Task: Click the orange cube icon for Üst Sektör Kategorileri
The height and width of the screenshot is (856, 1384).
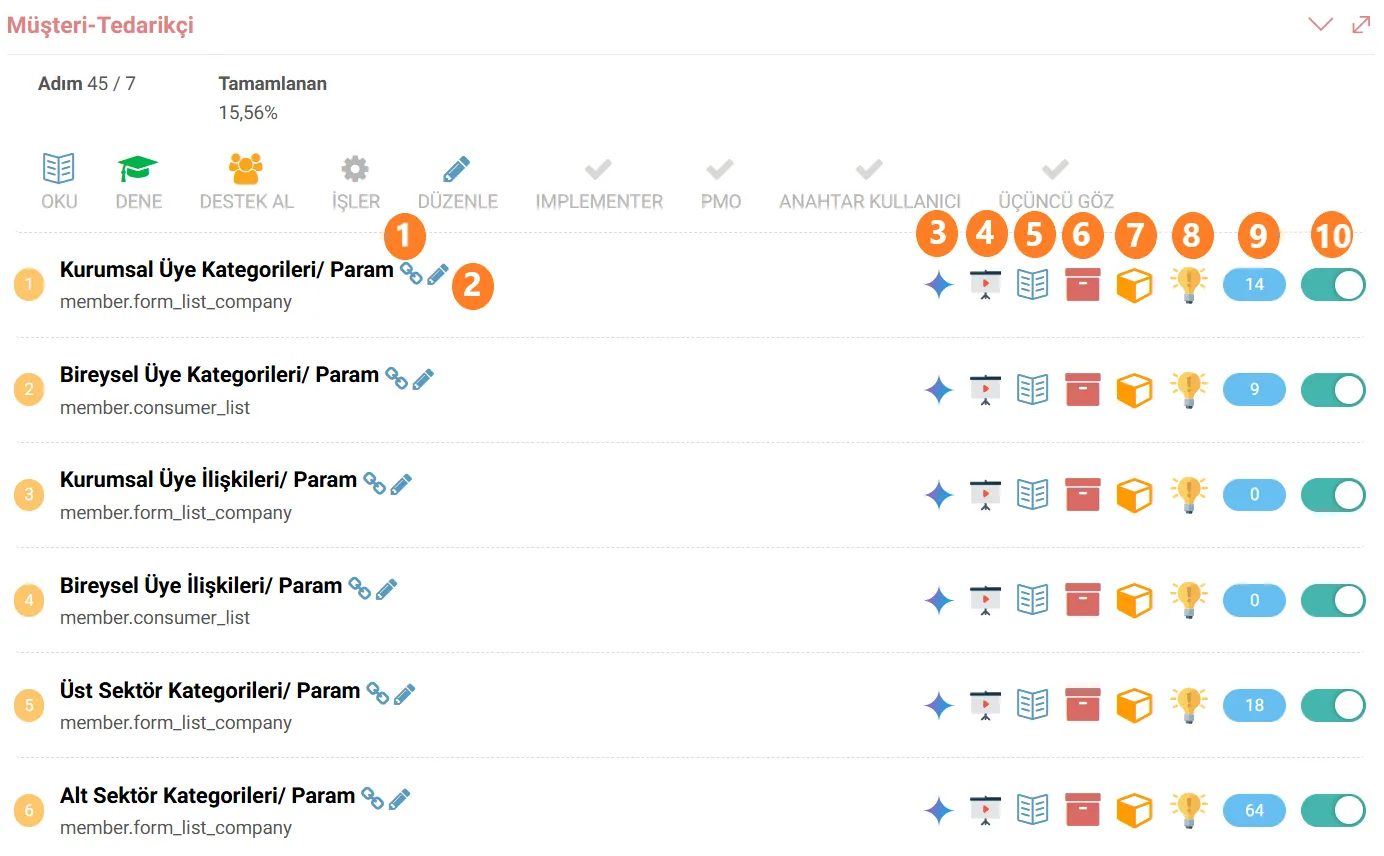Action: 1134,705
